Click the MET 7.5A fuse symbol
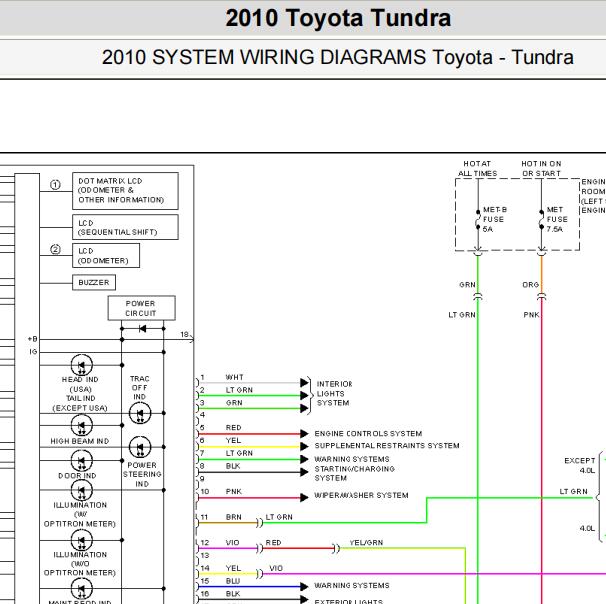606x604 pixels. coord(541,219)
